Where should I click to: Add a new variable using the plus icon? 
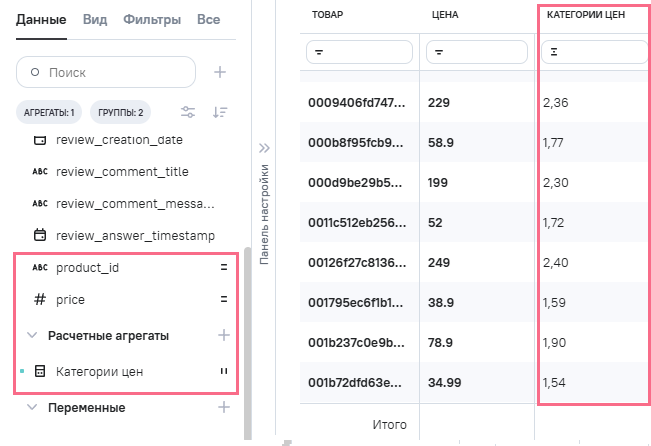pos(224,408)
